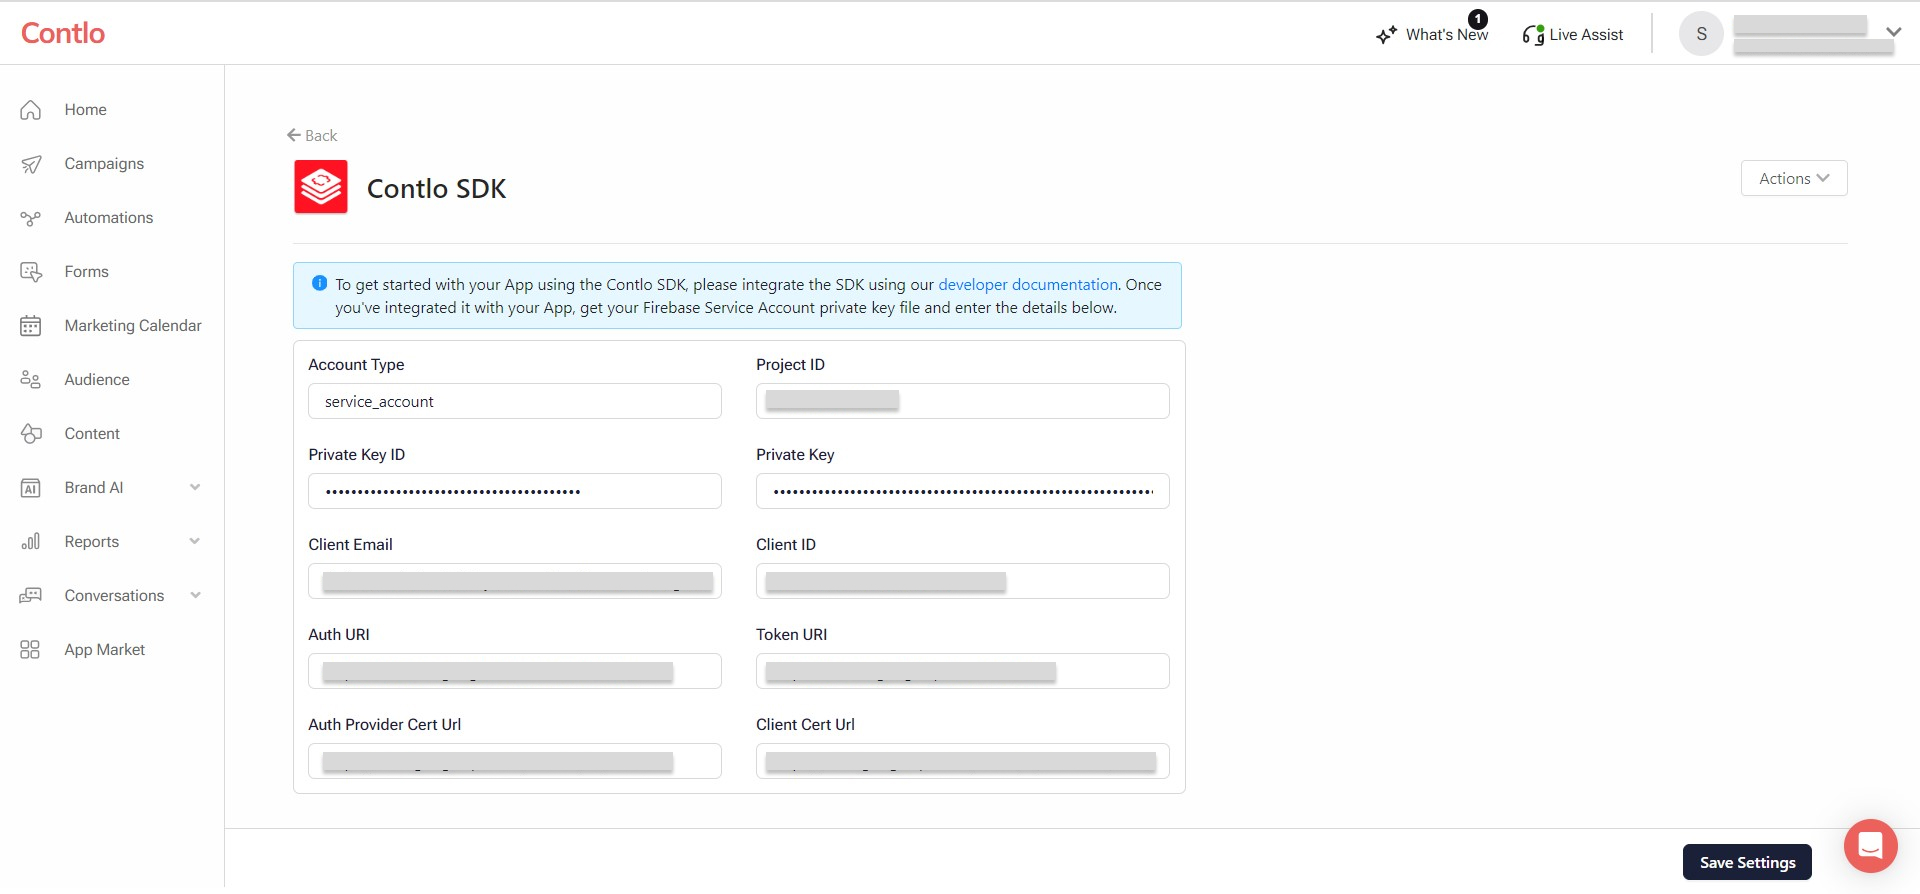Open Audience in sidebar
This screenshot has width=1920, height=894.
coord(97,380)
